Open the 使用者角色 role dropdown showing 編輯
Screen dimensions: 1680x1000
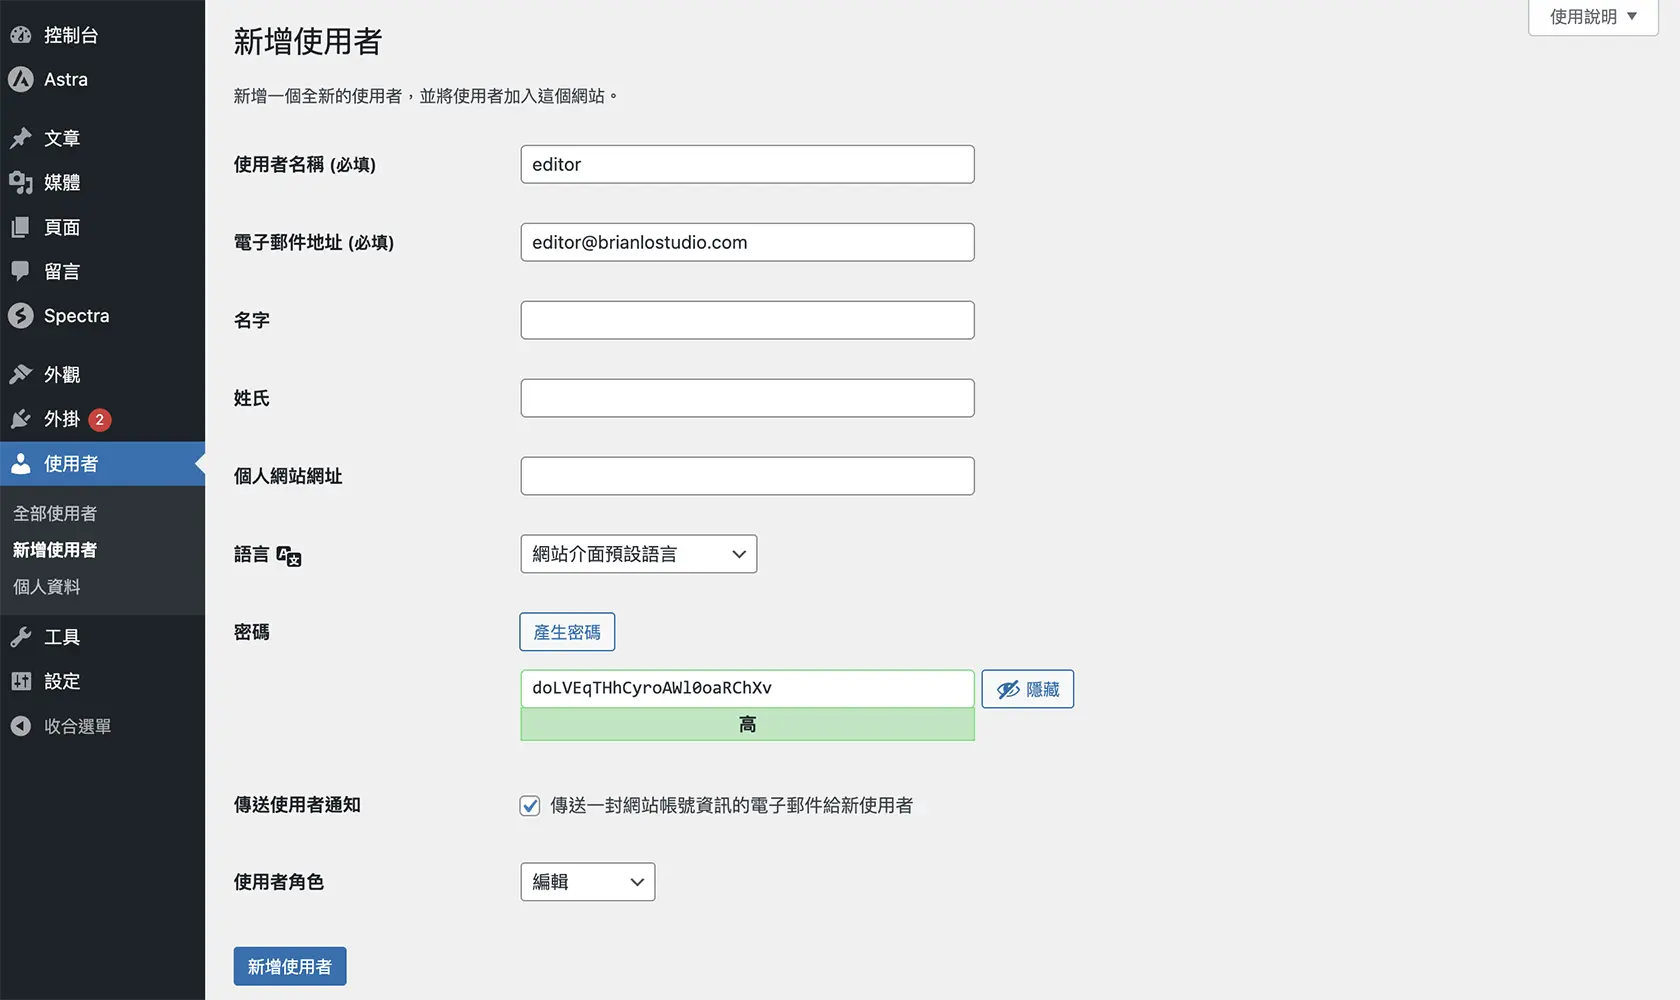click(588, 882)
